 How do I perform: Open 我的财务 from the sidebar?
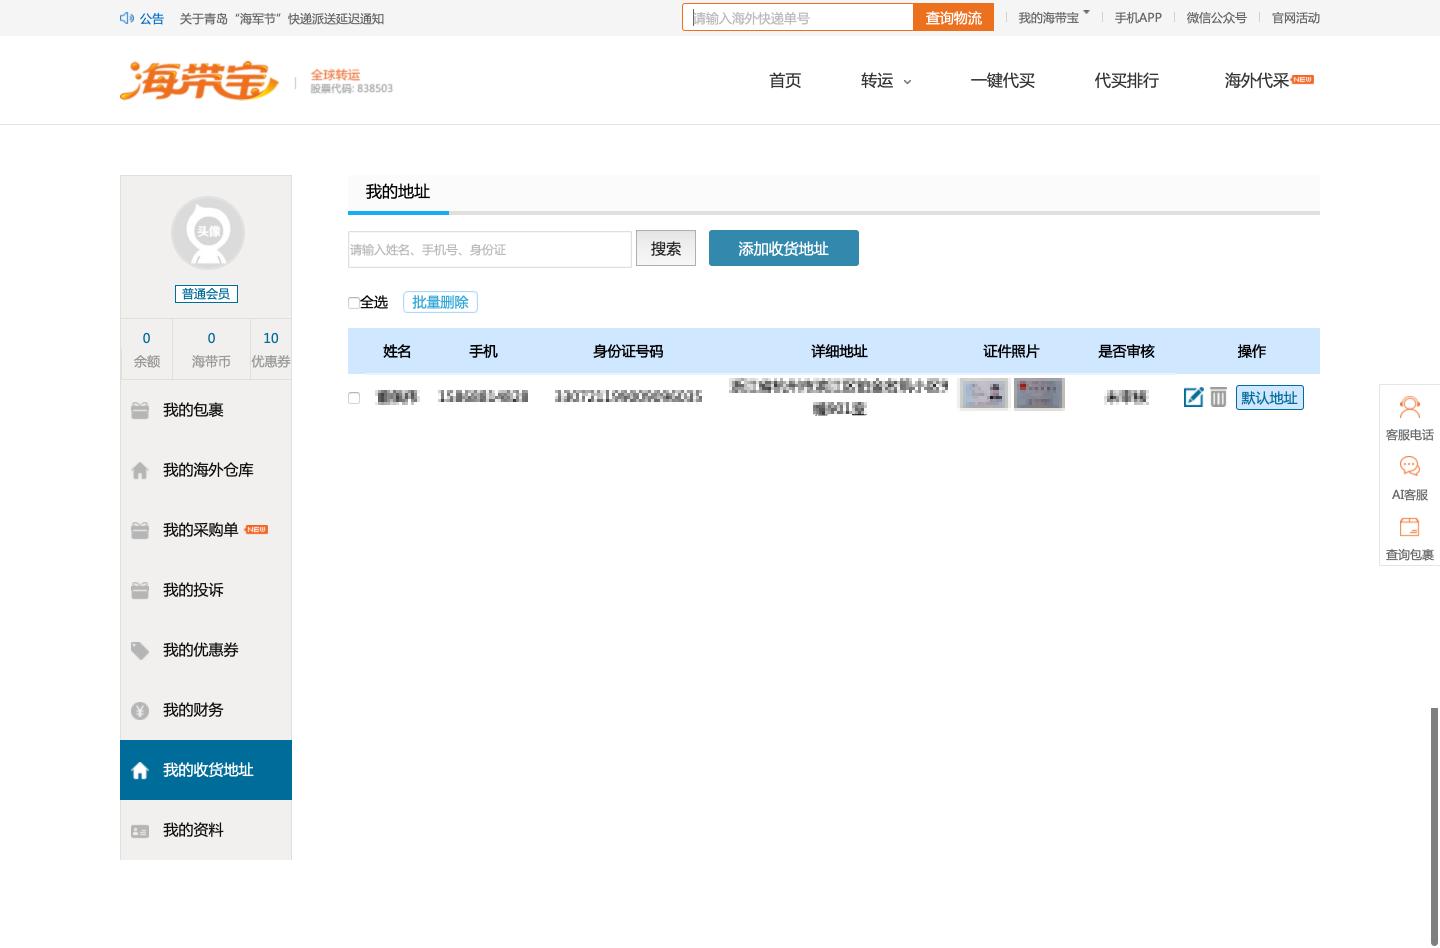point(192,710)
